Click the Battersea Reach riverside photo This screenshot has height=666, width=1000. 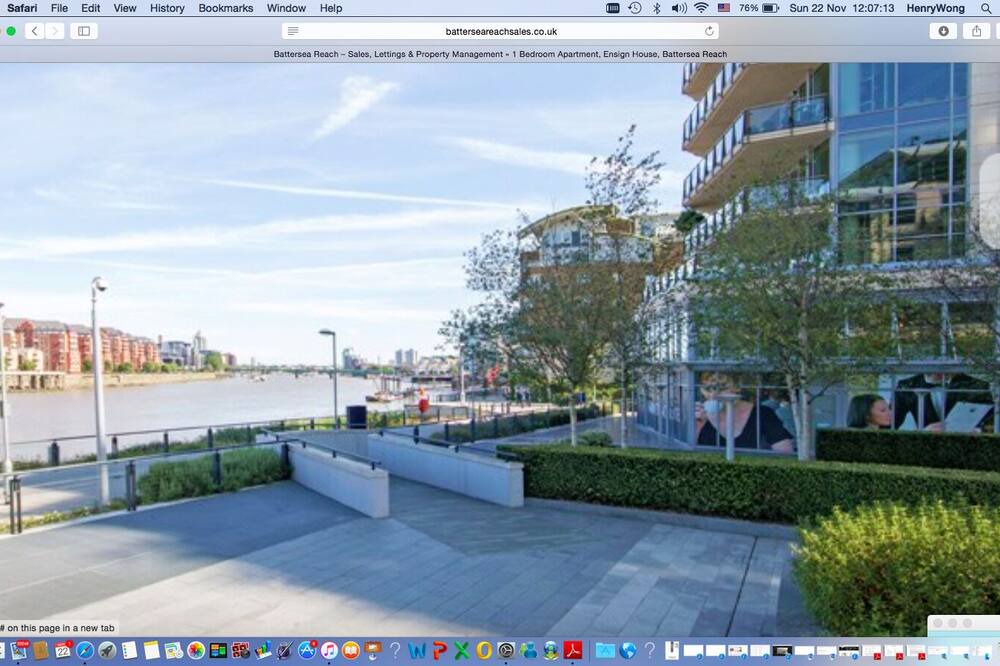pyautogui.click(x=500, y=350)
